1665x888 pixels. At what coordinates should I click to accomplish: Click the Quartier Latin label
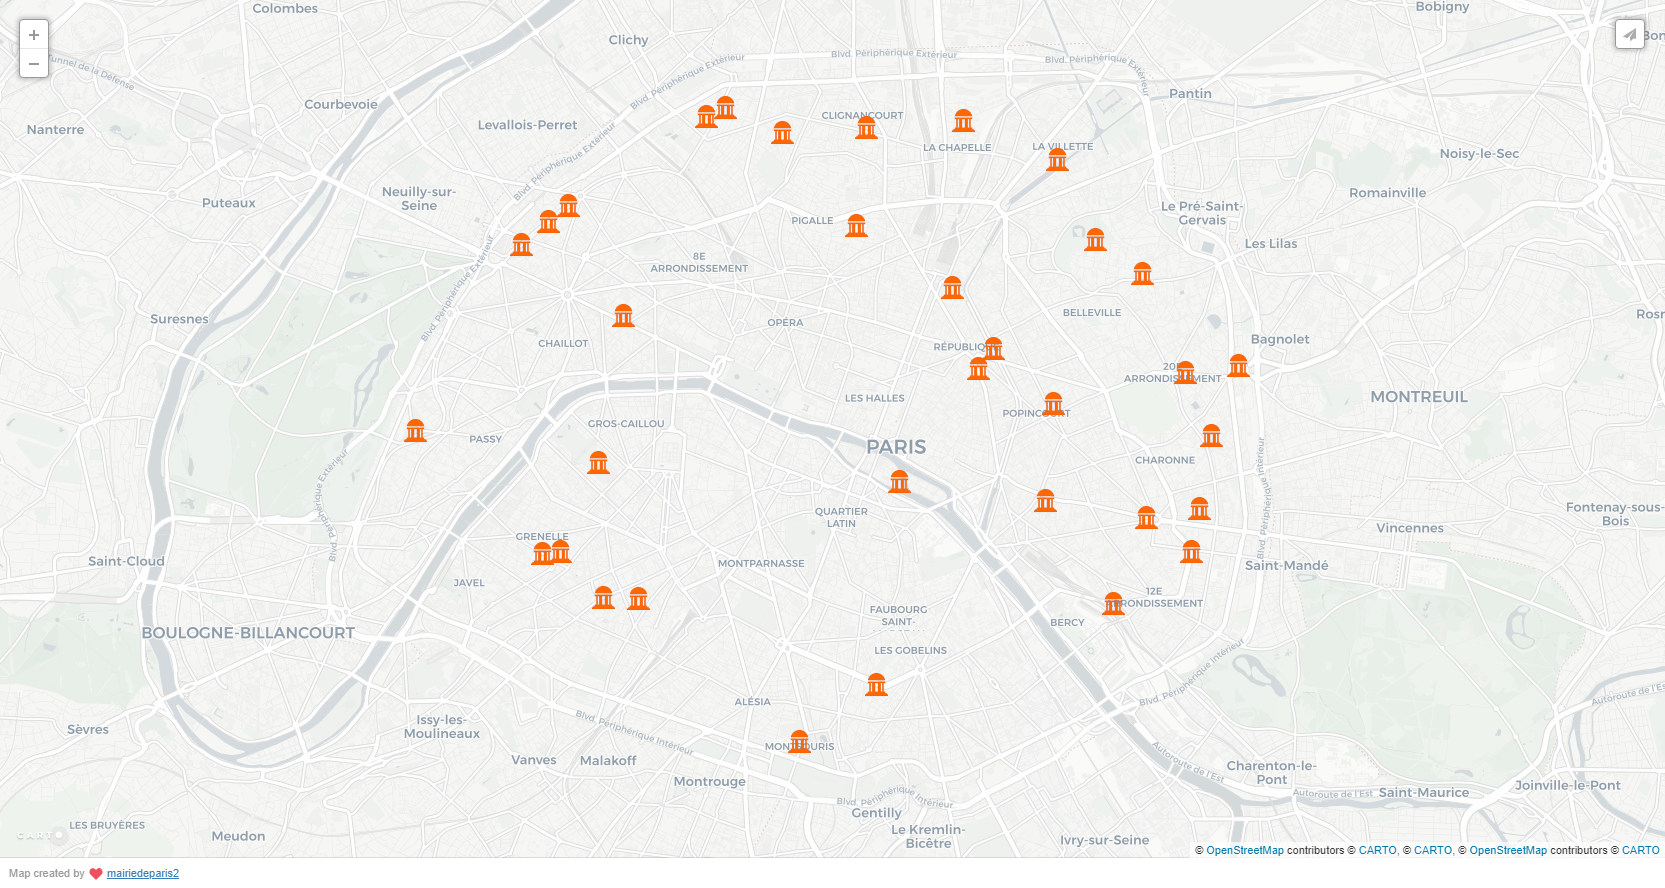pyautogui.click(x=841, y=517)
